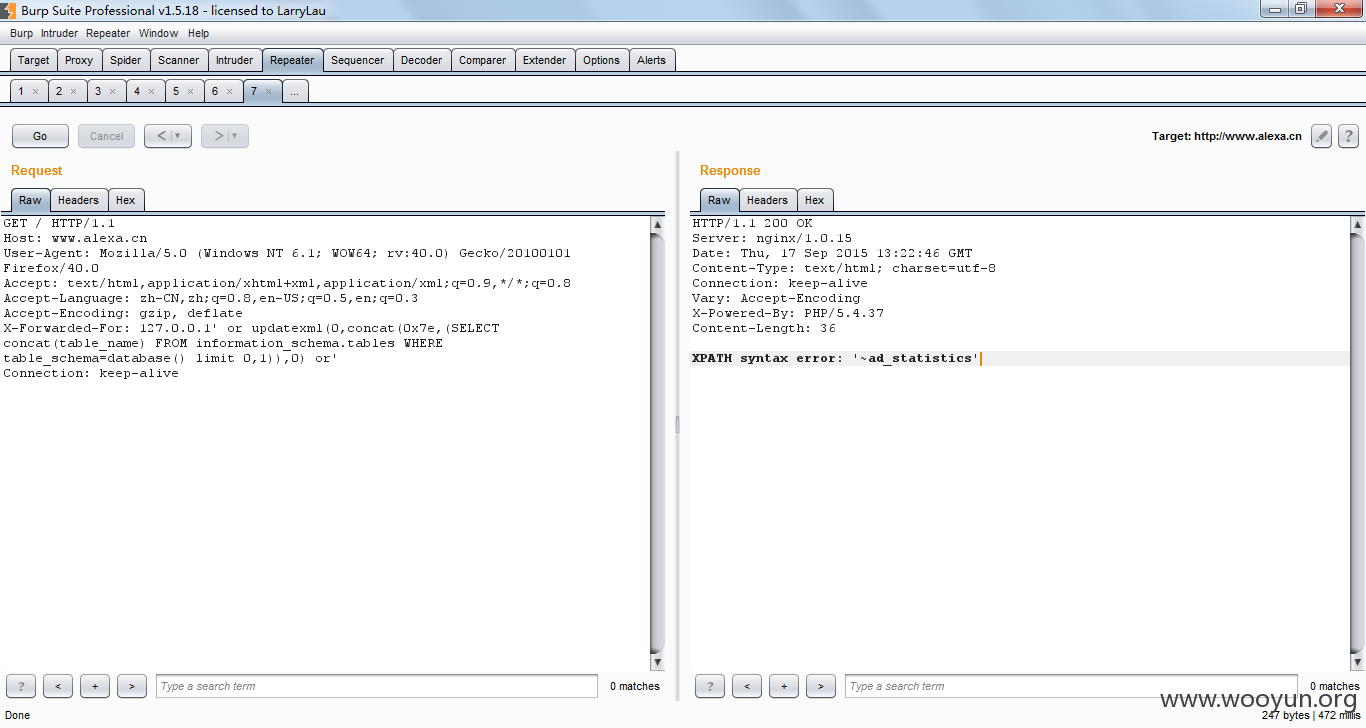Click request pane scrollbar down arrow
1366x728 pixels.
click(x=657, y=662)
